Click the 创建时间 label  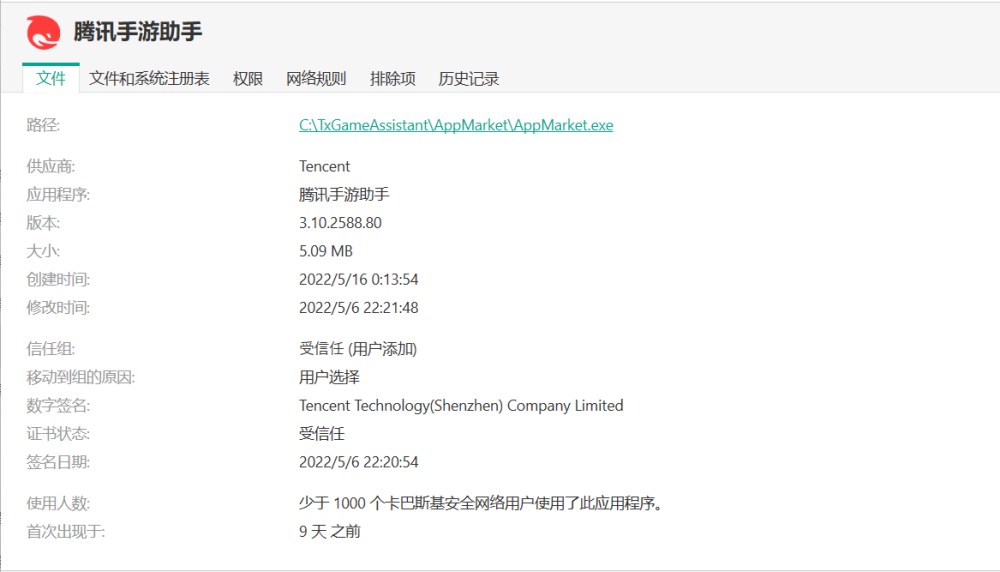click(58, 279)
